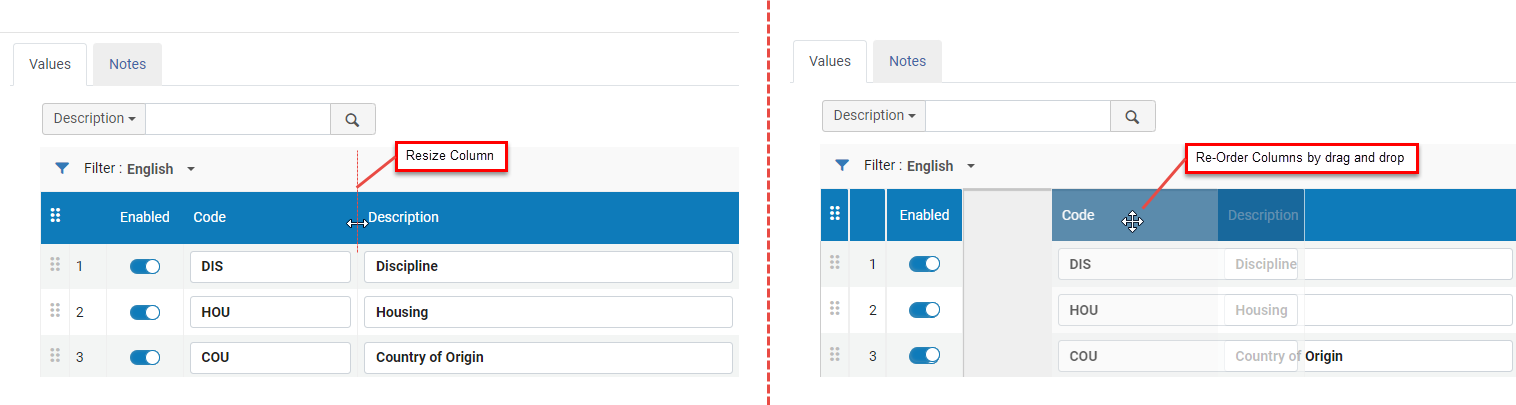The image size is (1516, 405).
Task: Click the row 1 drag handle in right table
Action: [x=835, y=263]
